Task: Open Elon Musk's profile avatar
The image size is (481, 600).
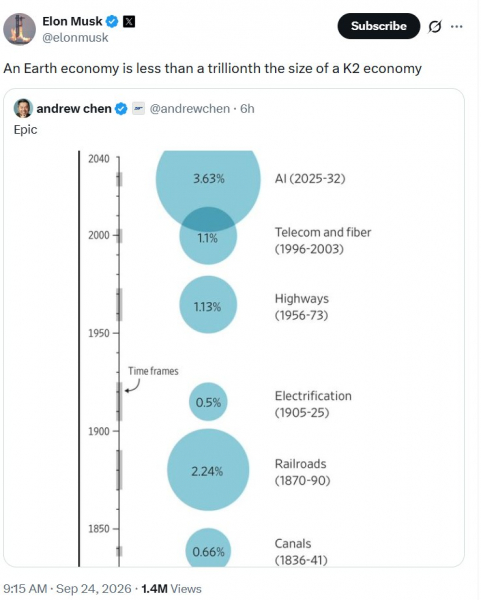Action: pyautogui.click(x=20, y=29)
